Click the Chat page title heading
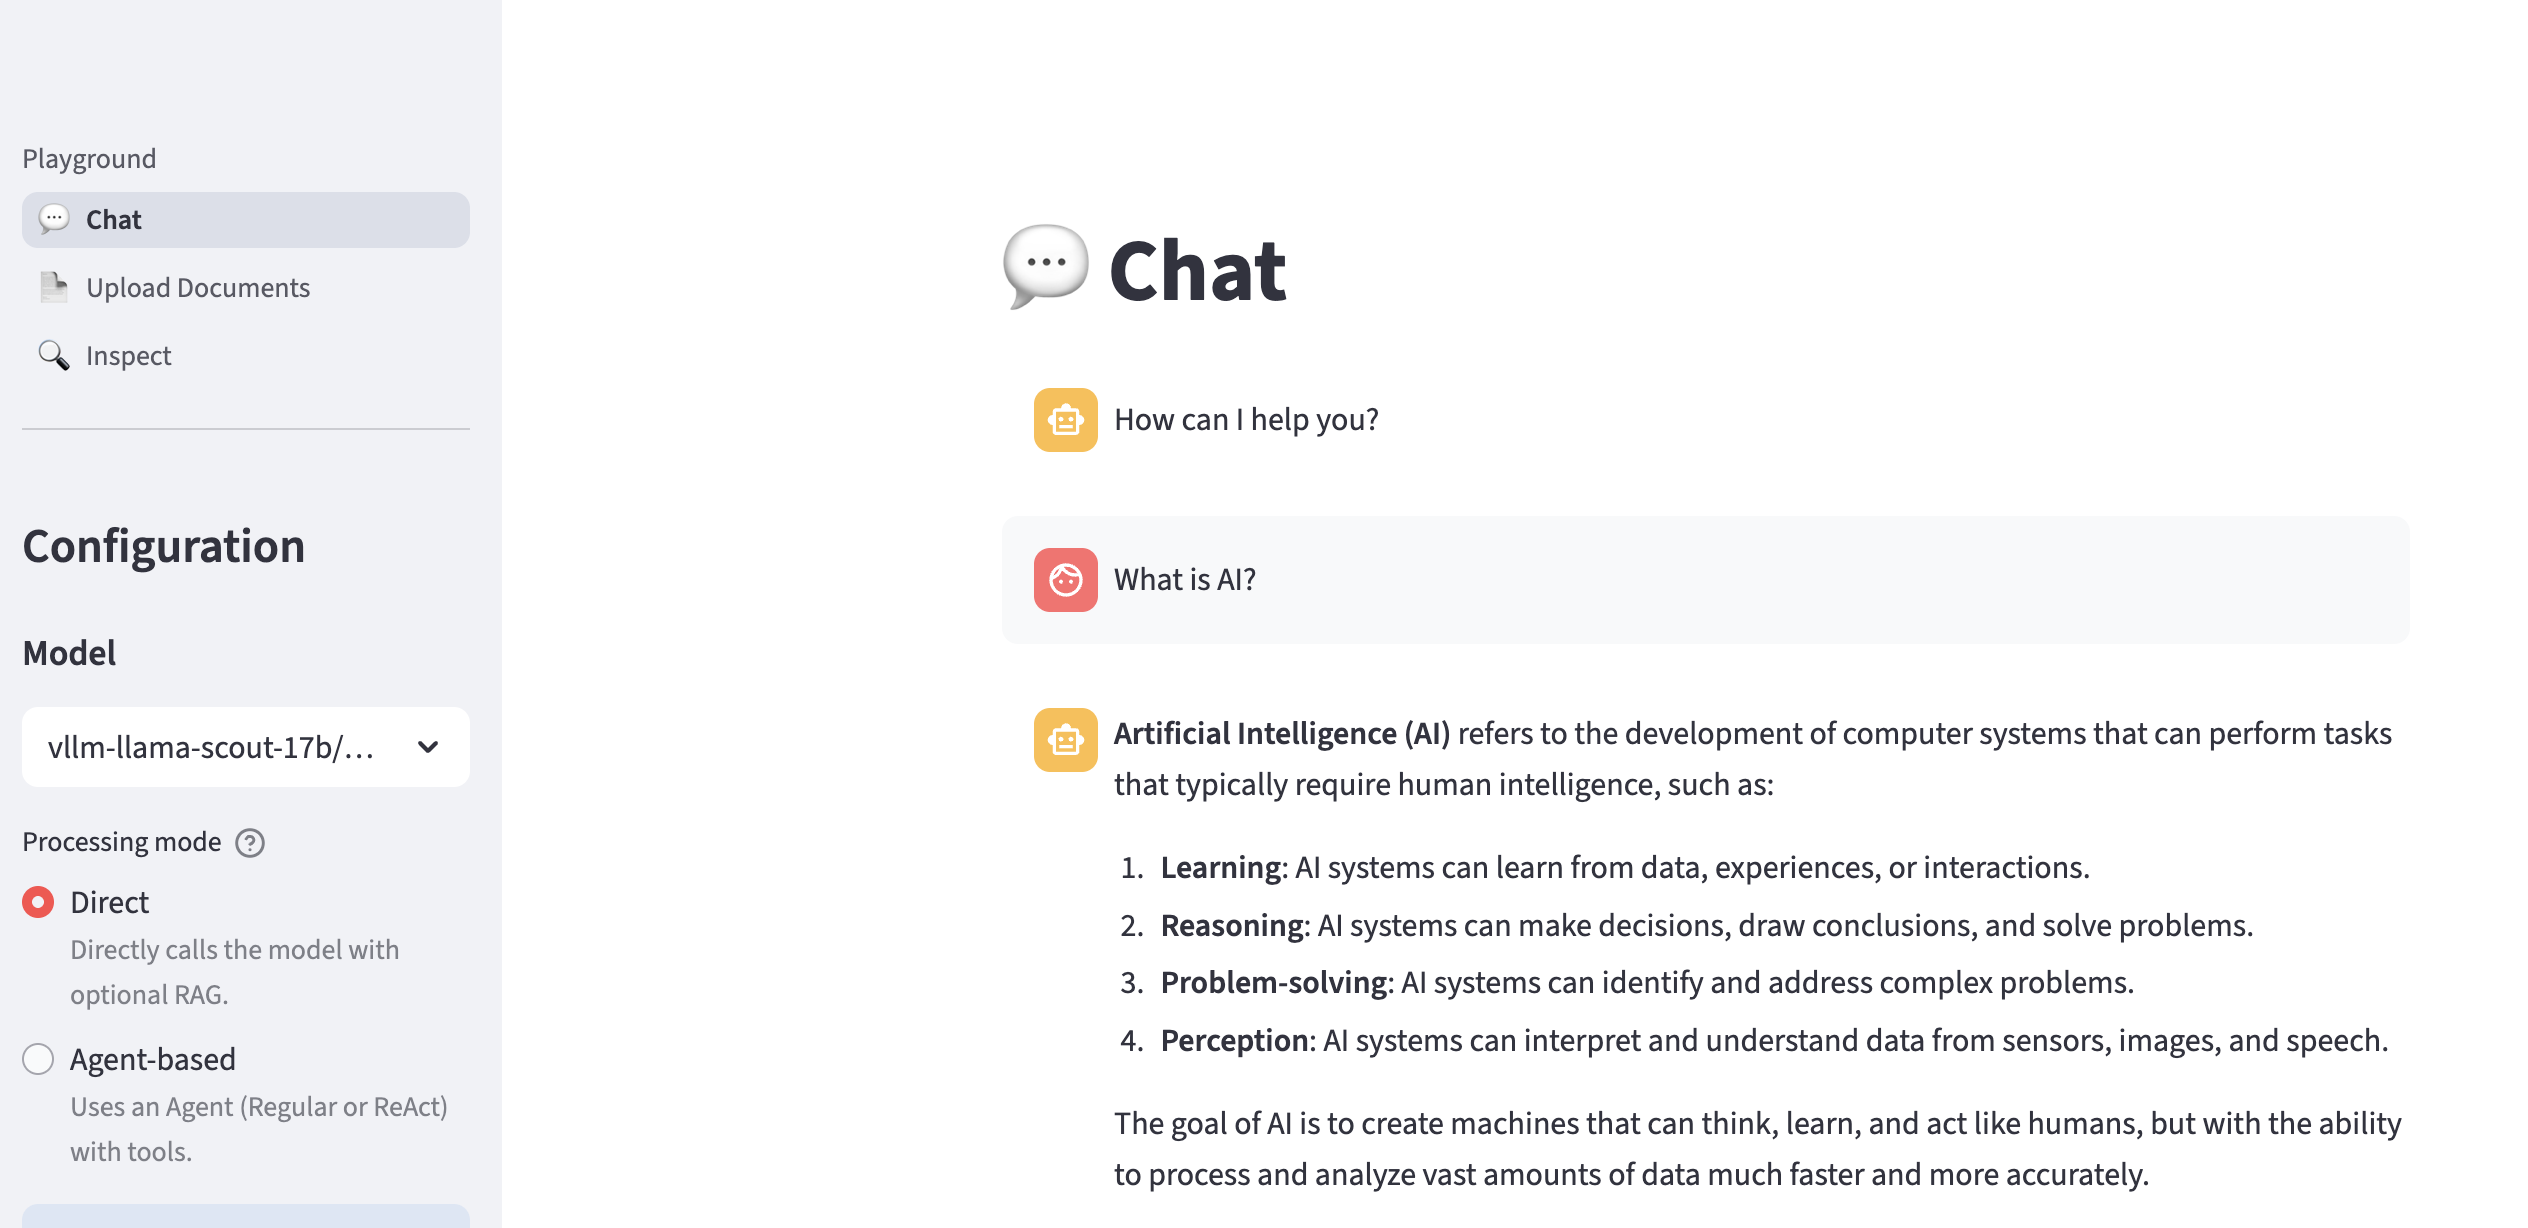The width and height of the screenshot is (2528, 1228). coord(1198,271)
